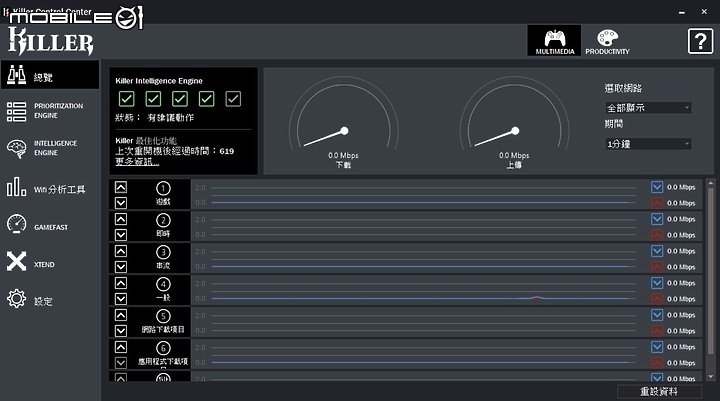
Task: Toggle red upload icon in row 6
Action: tap(657, 362)
